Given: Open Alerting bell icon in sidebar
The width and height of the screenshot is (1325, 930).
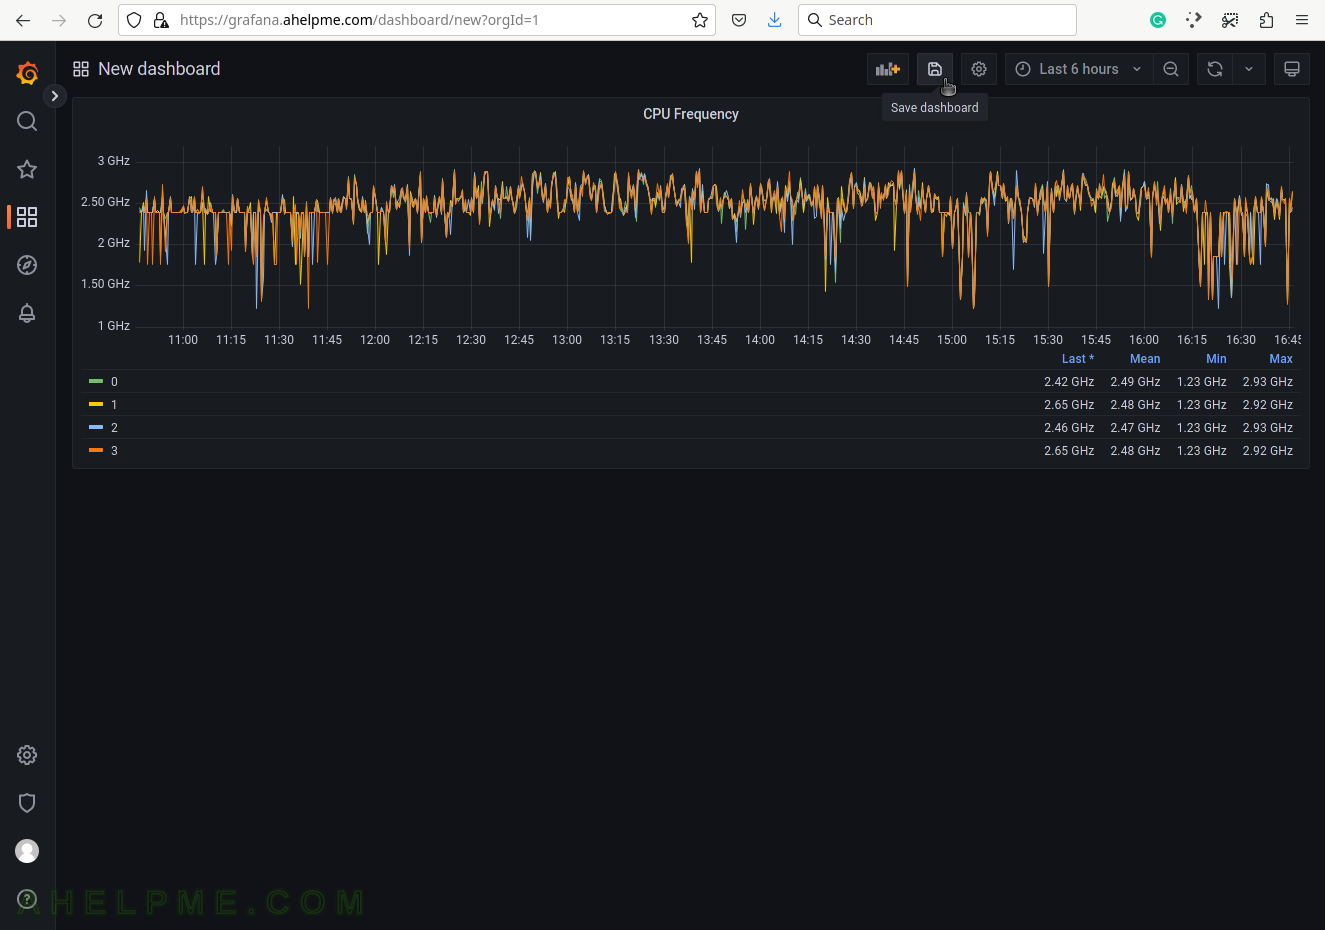Looking at the screenshot, I should (x=27, y=313).
